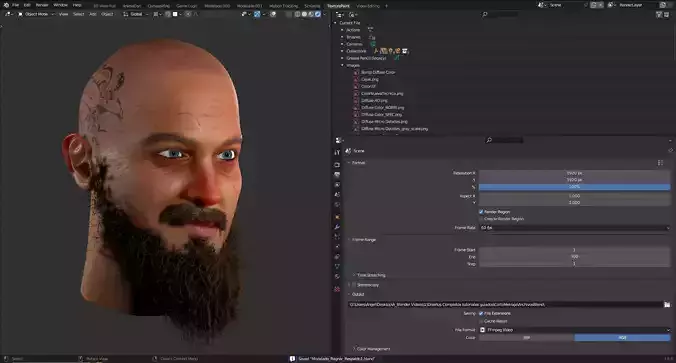676x363 pixels.
Task: Toggle proportional editing in viewport header
Action: pyautogui.click(x=188, y=14)
